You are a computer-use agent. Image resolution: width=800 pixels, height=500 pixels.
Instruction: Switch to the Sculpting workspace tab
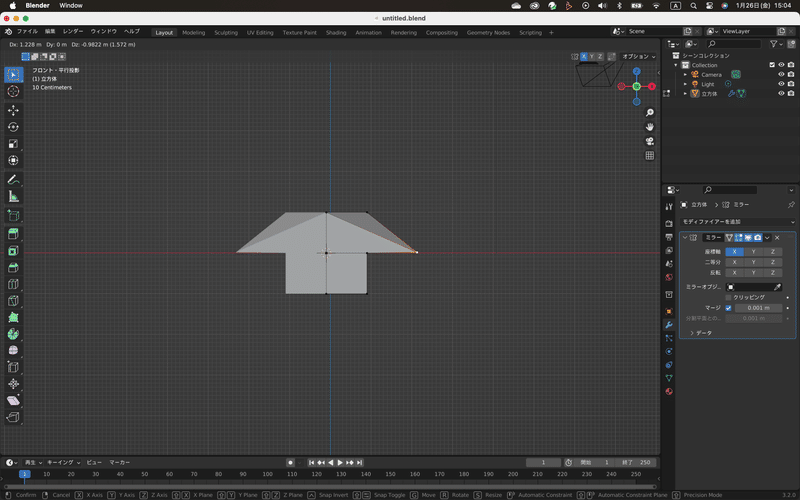226,33
